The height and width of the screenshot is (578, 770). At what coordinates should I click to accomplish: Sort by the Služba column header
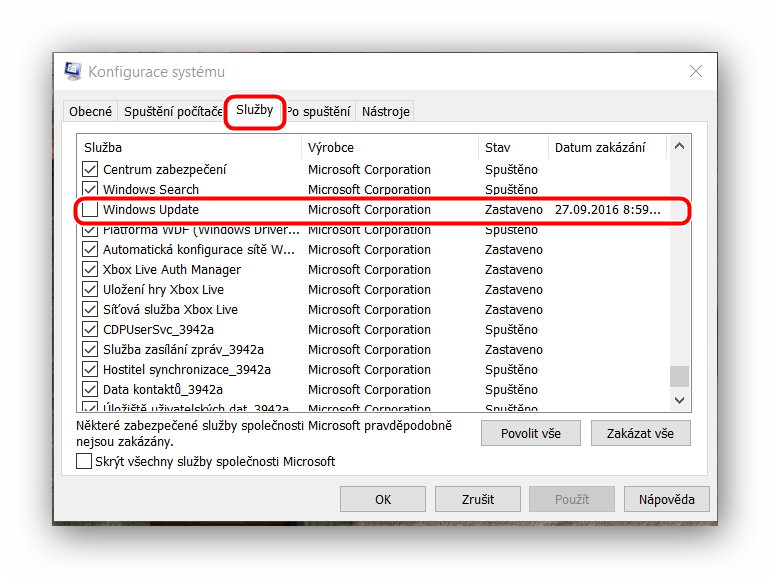189,147
